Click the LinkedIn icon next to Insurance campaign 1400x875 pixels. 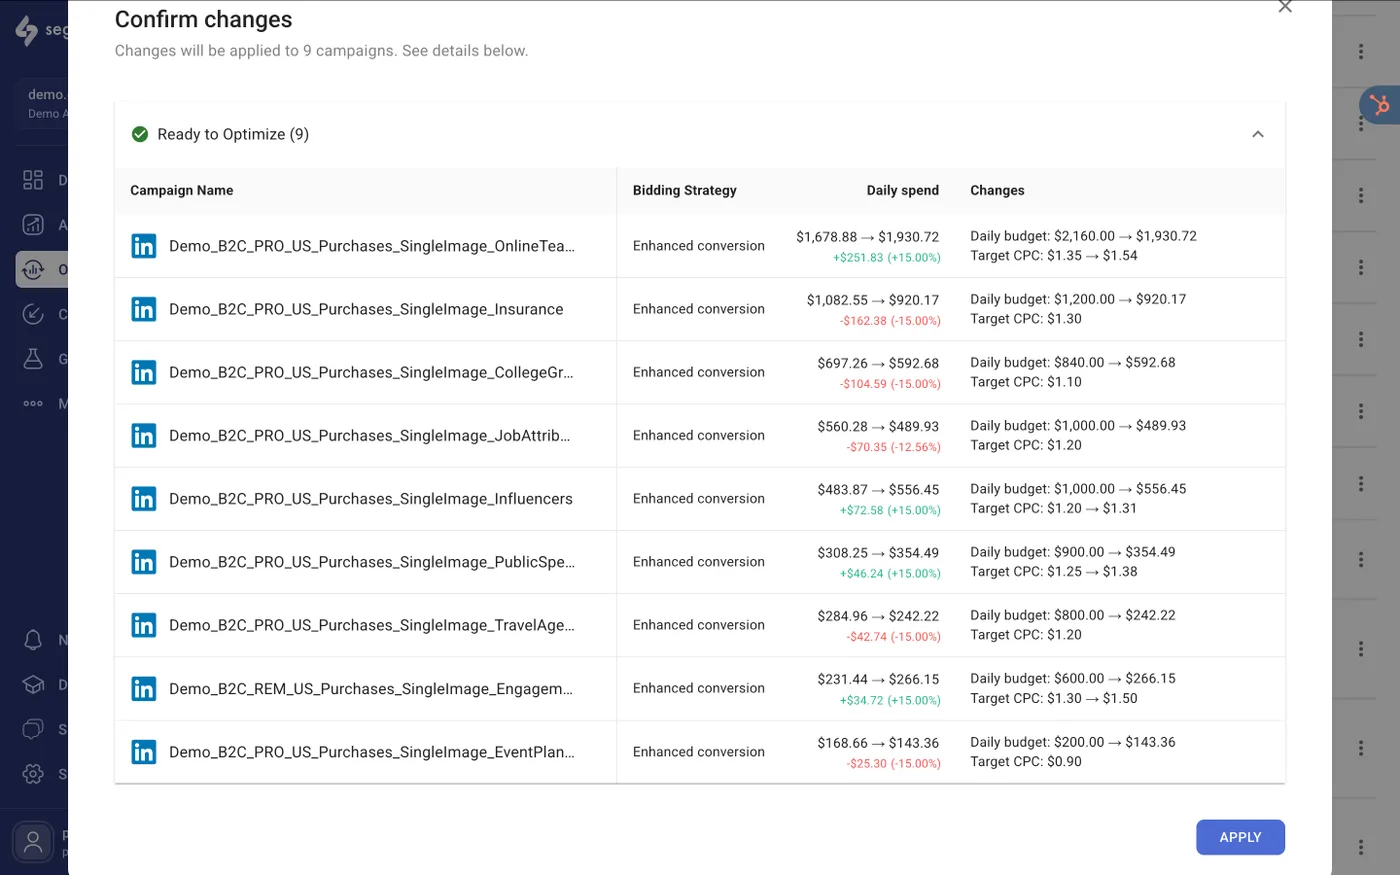[x=143, y=308]
